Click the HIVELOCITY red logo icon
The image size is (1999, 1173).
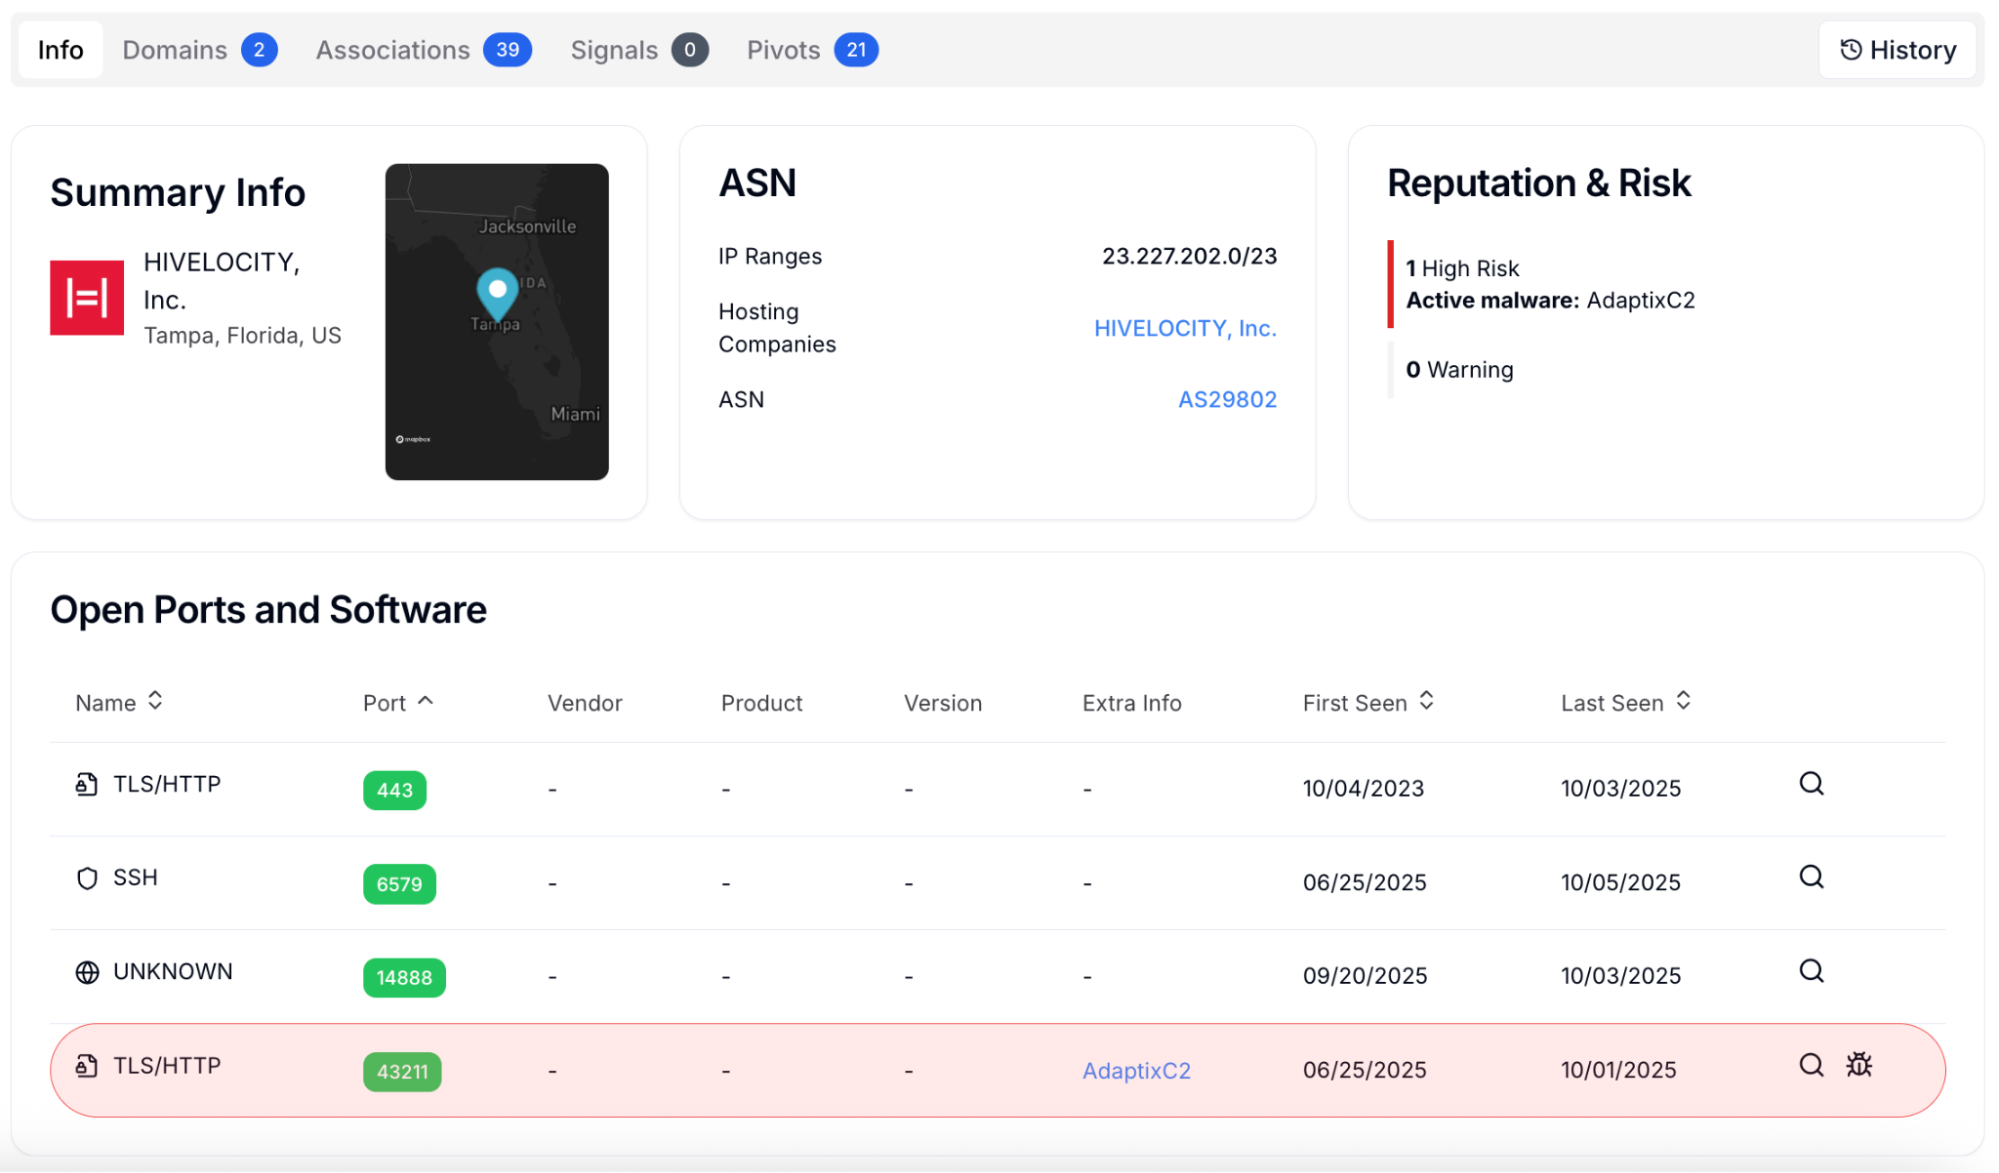click(x=87, y=298)
